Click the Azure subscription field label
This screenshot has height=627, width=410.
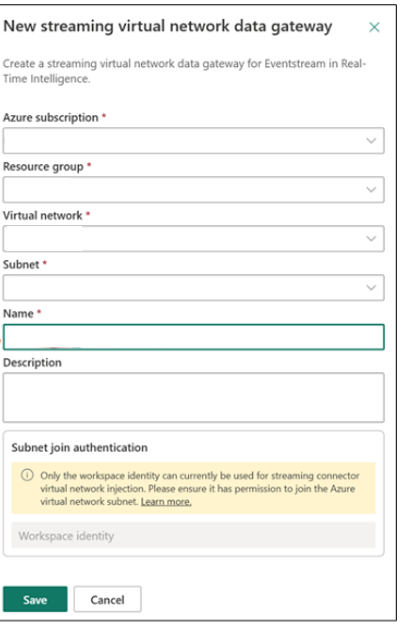pos(51,118)
